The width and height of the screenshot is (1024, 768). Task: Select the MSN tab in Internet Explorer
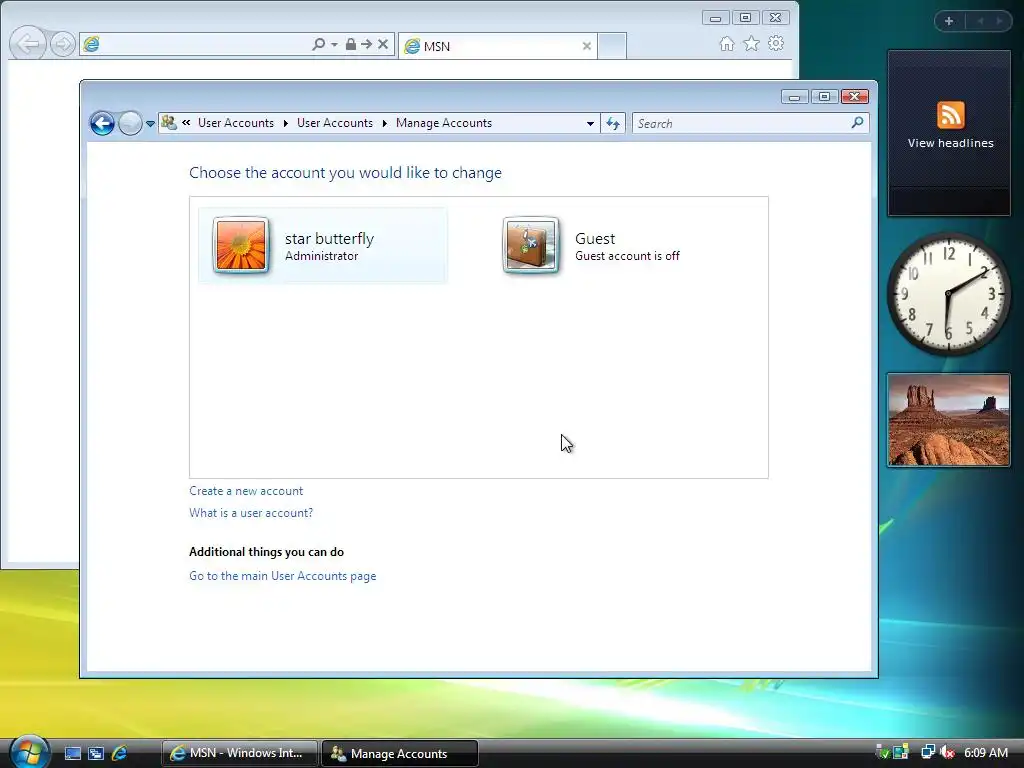click(497, 46)
